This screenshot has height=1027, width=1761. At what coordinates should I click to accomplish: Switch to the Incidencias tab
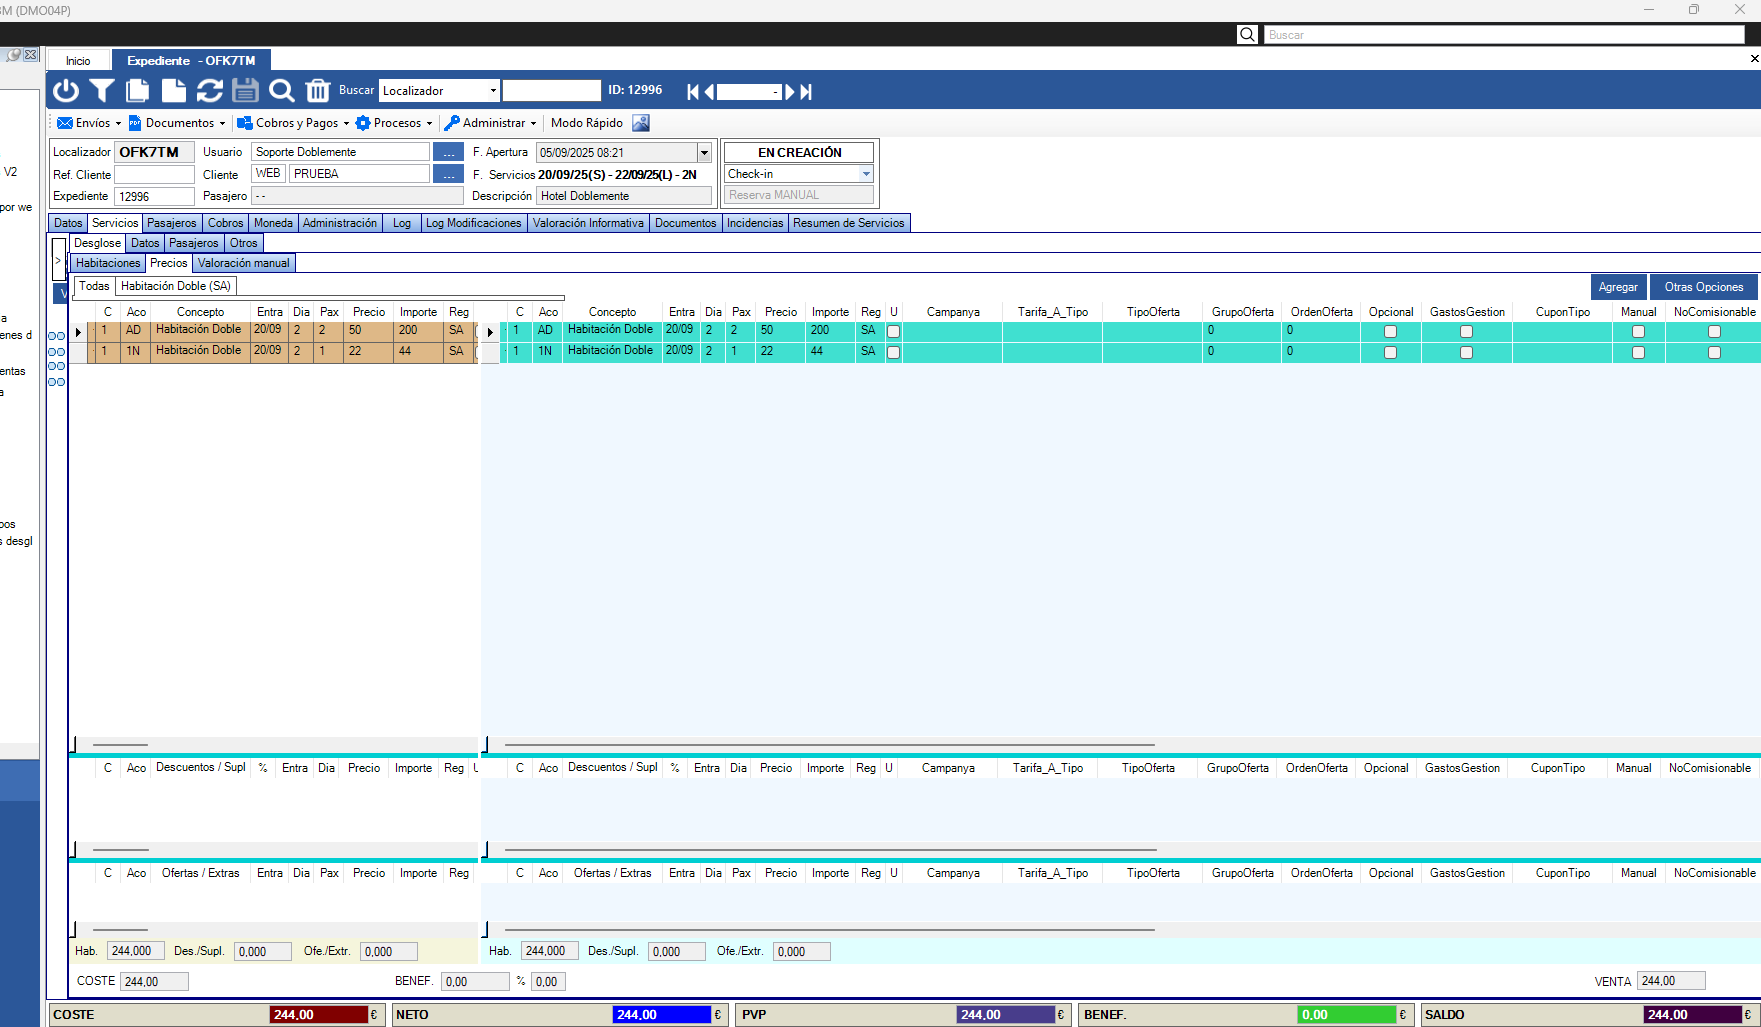755,223
